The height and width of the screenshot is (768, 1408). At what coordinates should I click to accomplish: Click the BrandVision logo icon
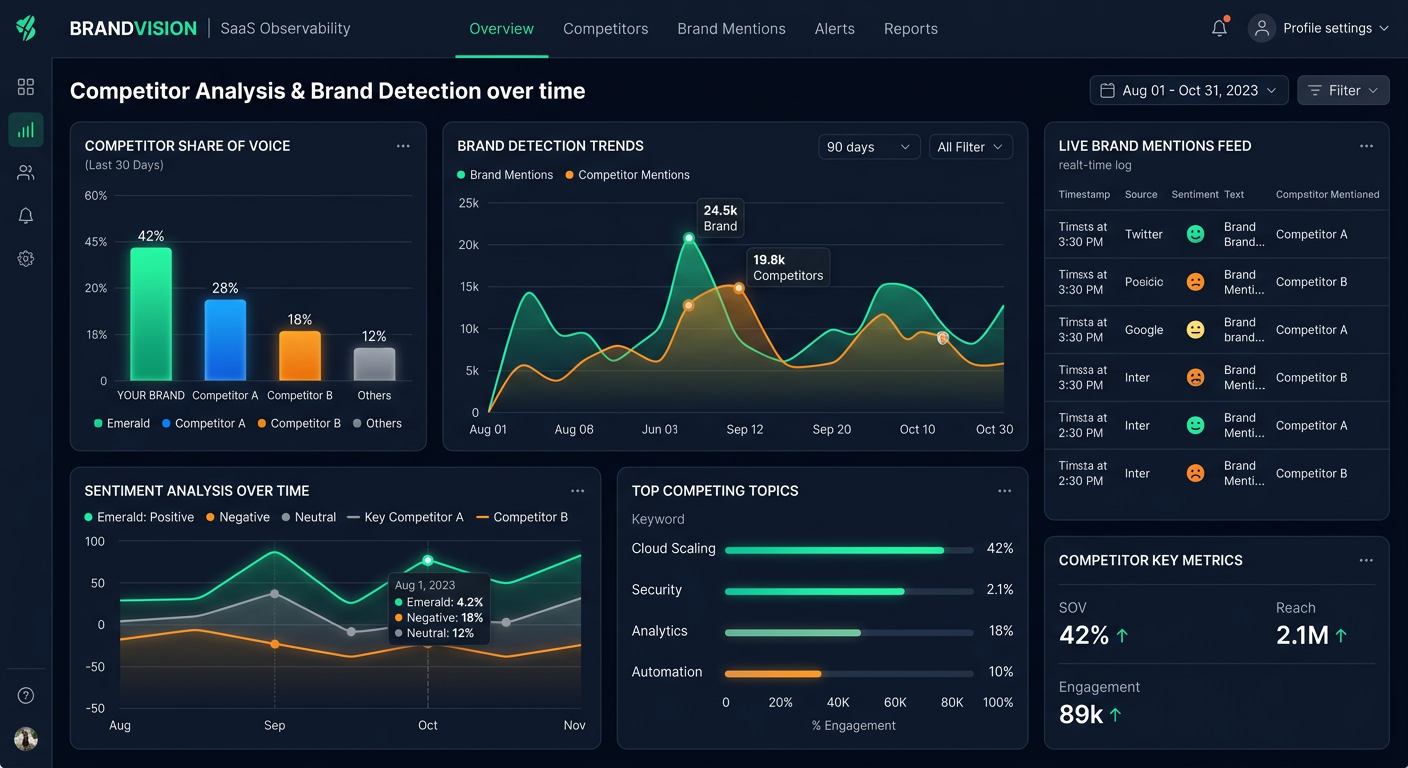(26, 27)
